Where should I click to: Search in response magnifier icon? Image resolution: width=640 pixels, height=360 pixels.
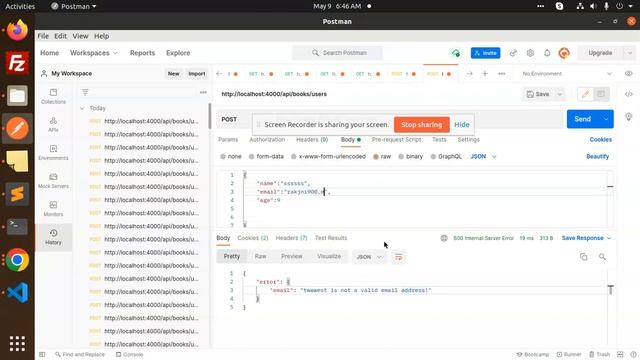click(x=602, y=257)
